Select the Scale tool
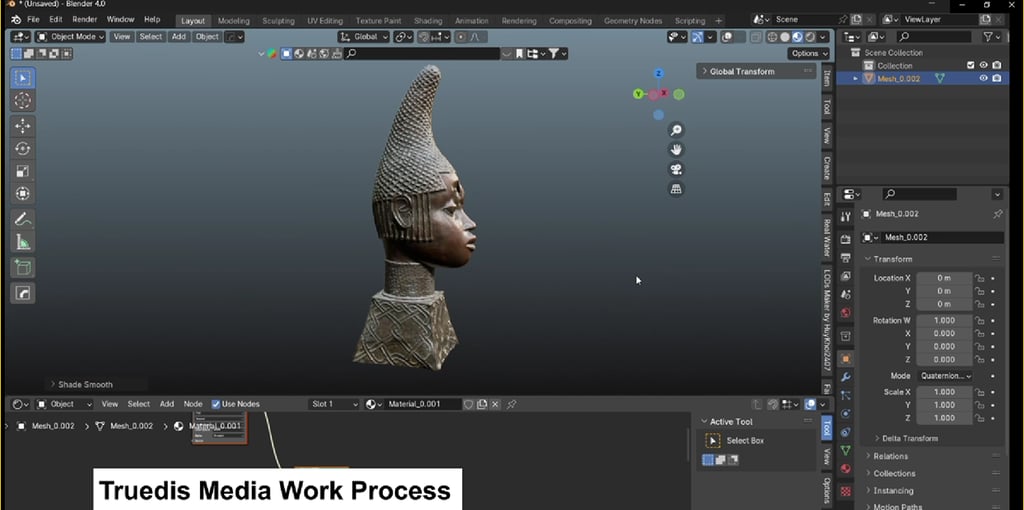The image size is (1024, 510). [23, 171]
